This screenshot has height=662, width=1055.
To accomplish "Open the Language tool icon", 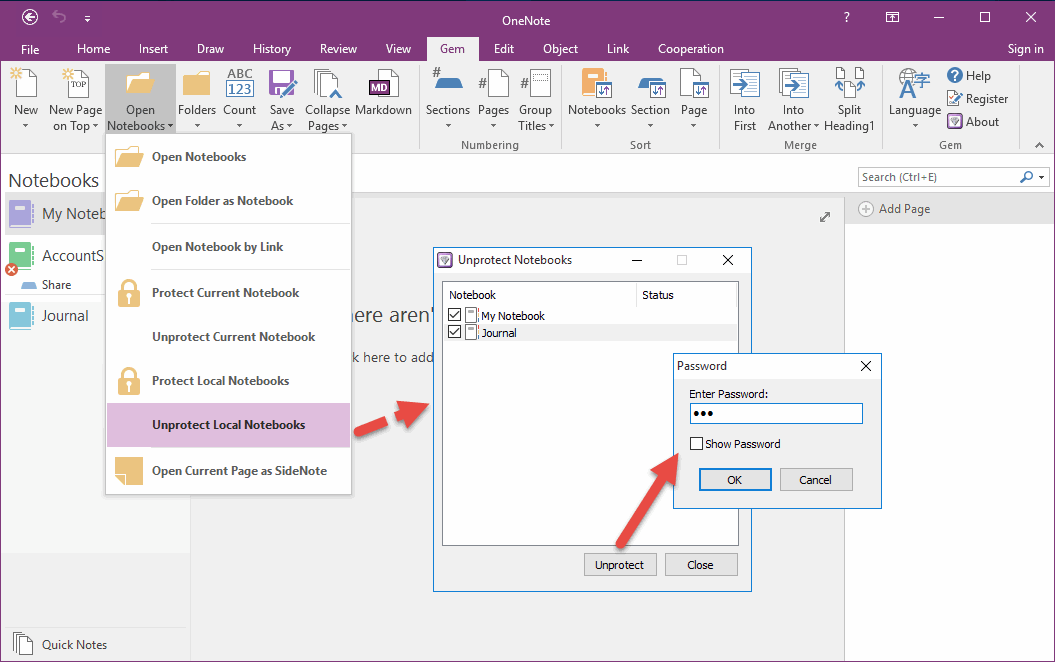I will pos(914,83).
